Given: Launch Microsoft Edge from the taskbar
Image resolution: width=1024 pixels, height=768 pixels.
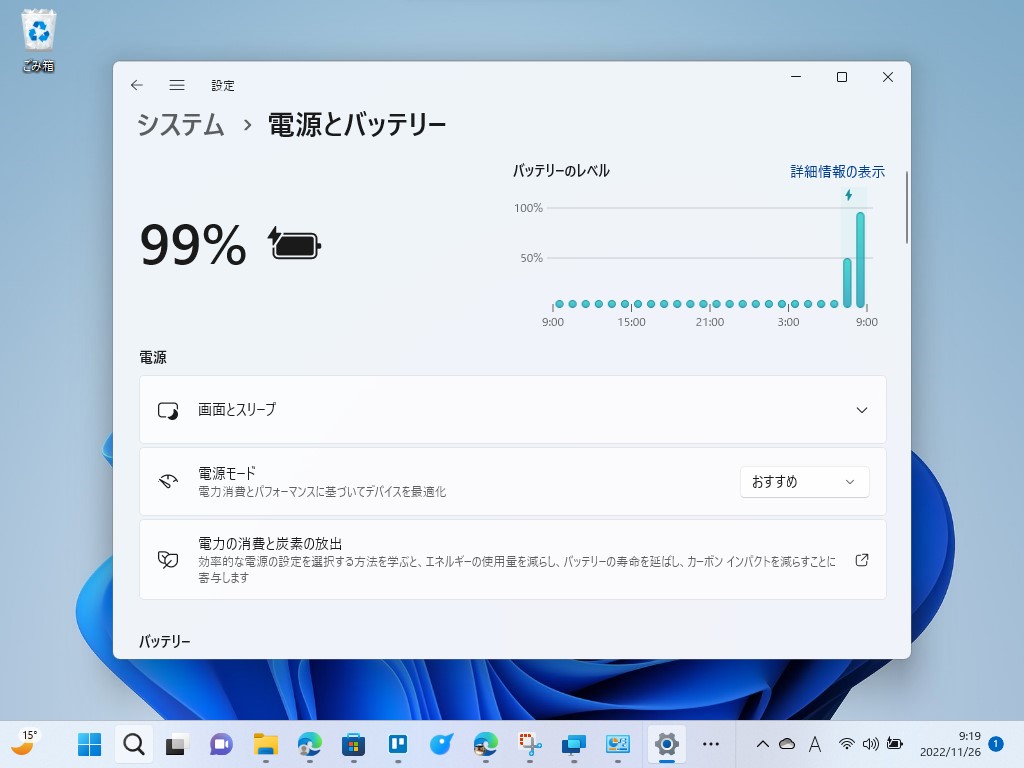Looking at the screenshot, I should [x=309, y=744].
